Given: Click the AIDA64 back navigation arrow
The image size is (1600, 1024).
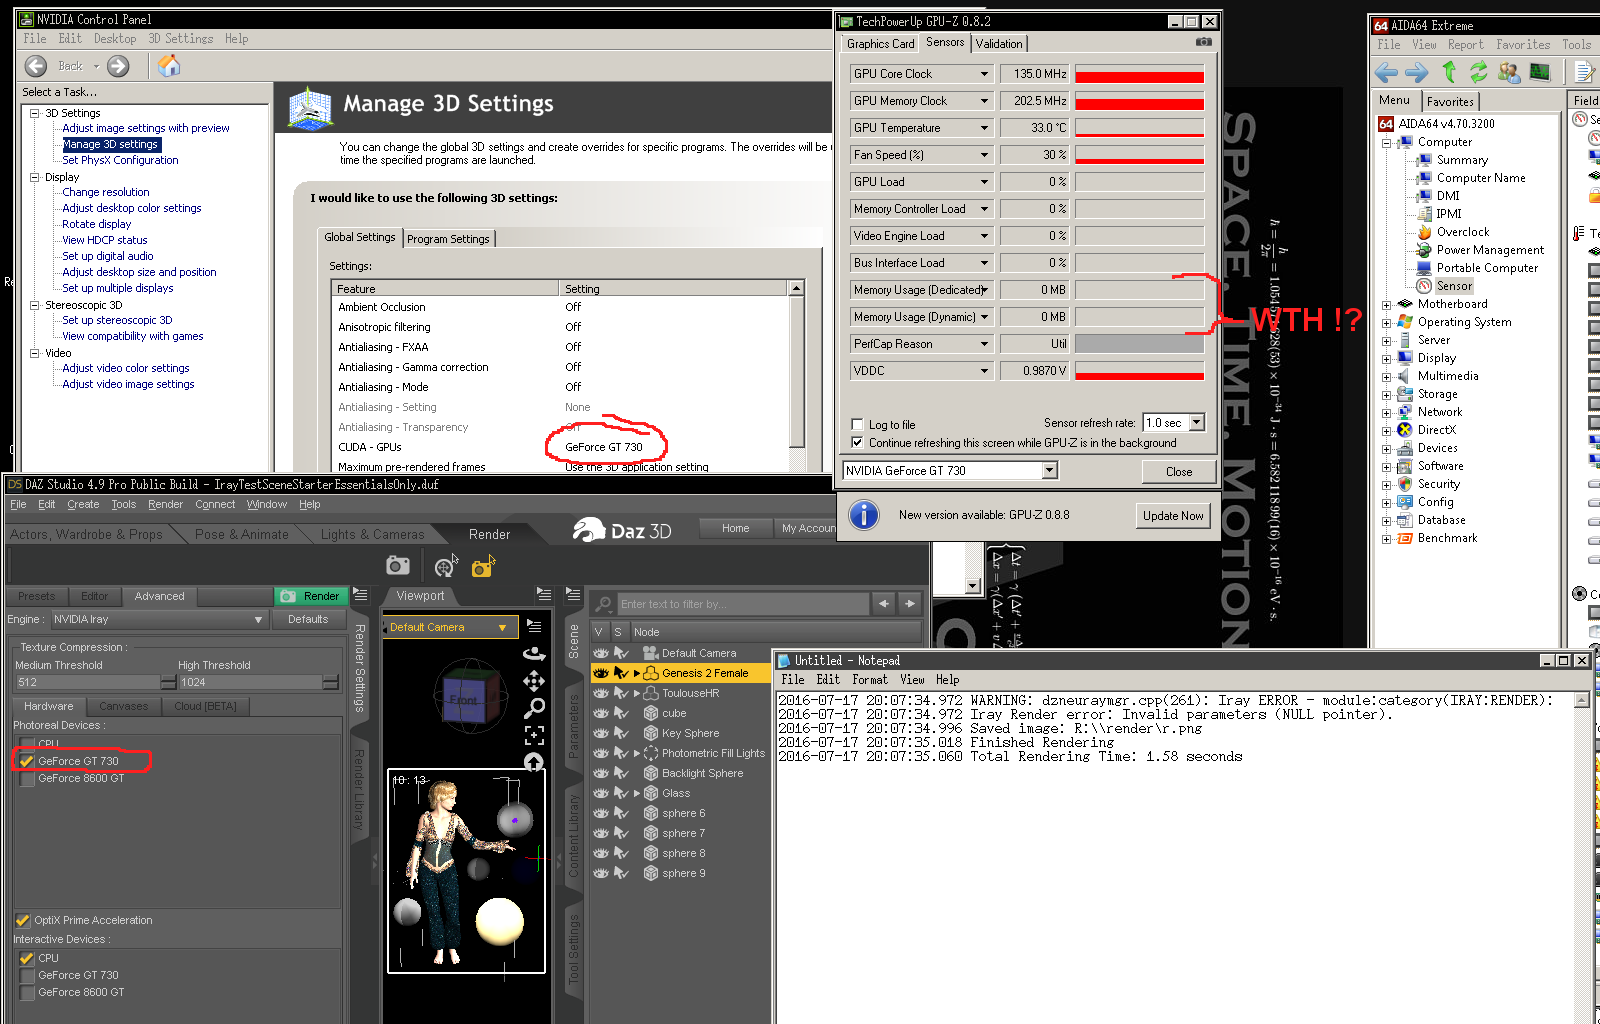Looking at the screenshot, I should [x=1386, y=72].
